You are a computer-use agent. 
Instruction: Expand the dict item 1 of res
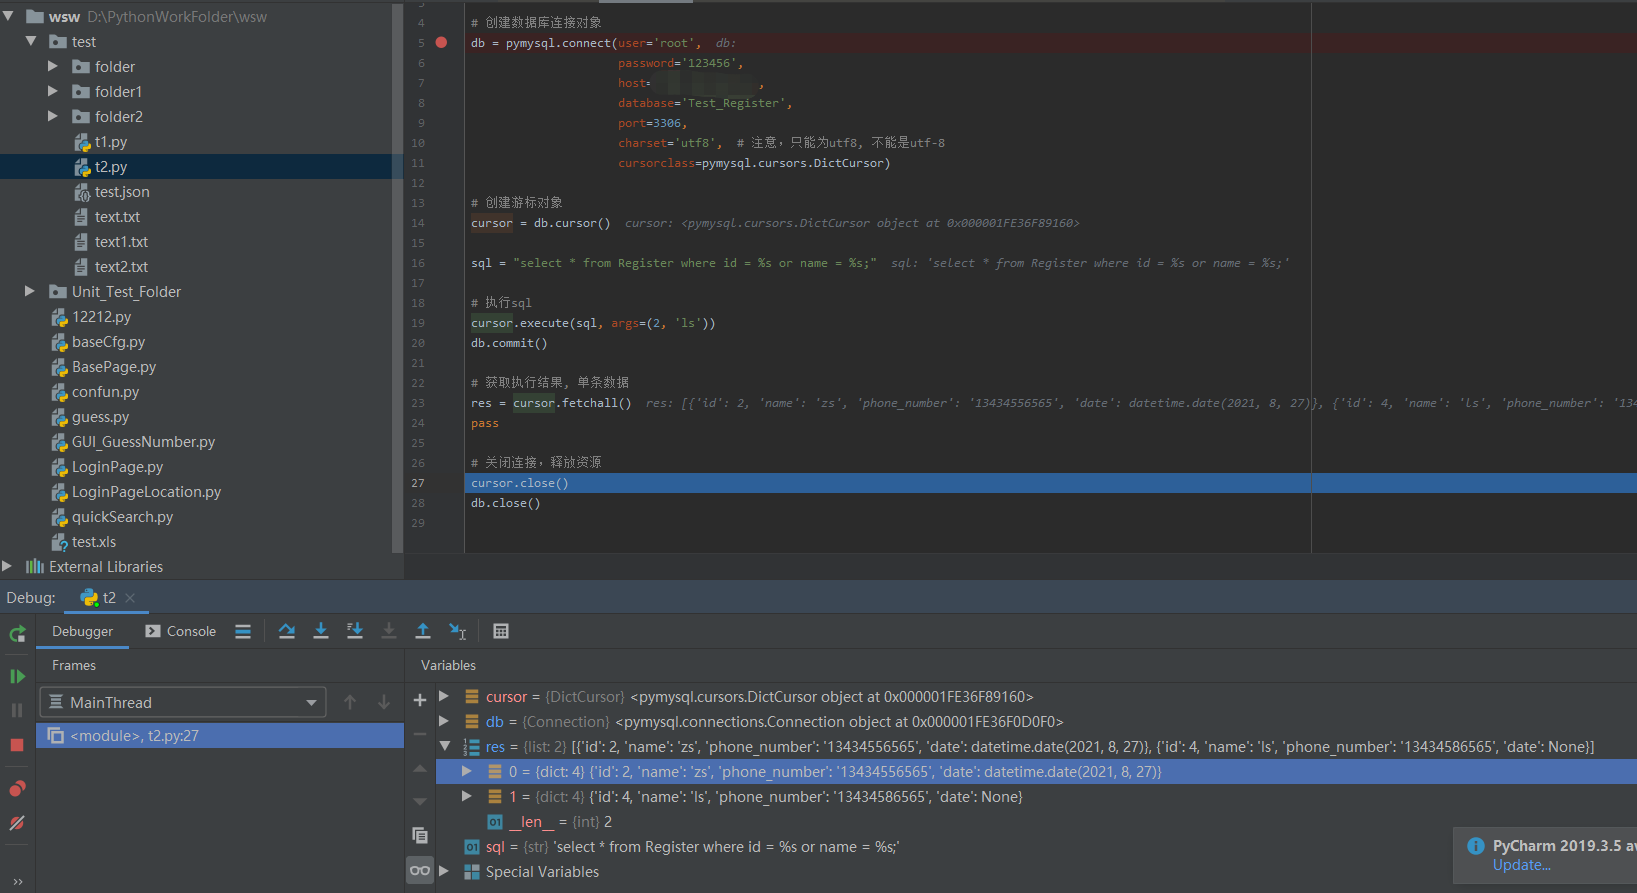(467, 796)
